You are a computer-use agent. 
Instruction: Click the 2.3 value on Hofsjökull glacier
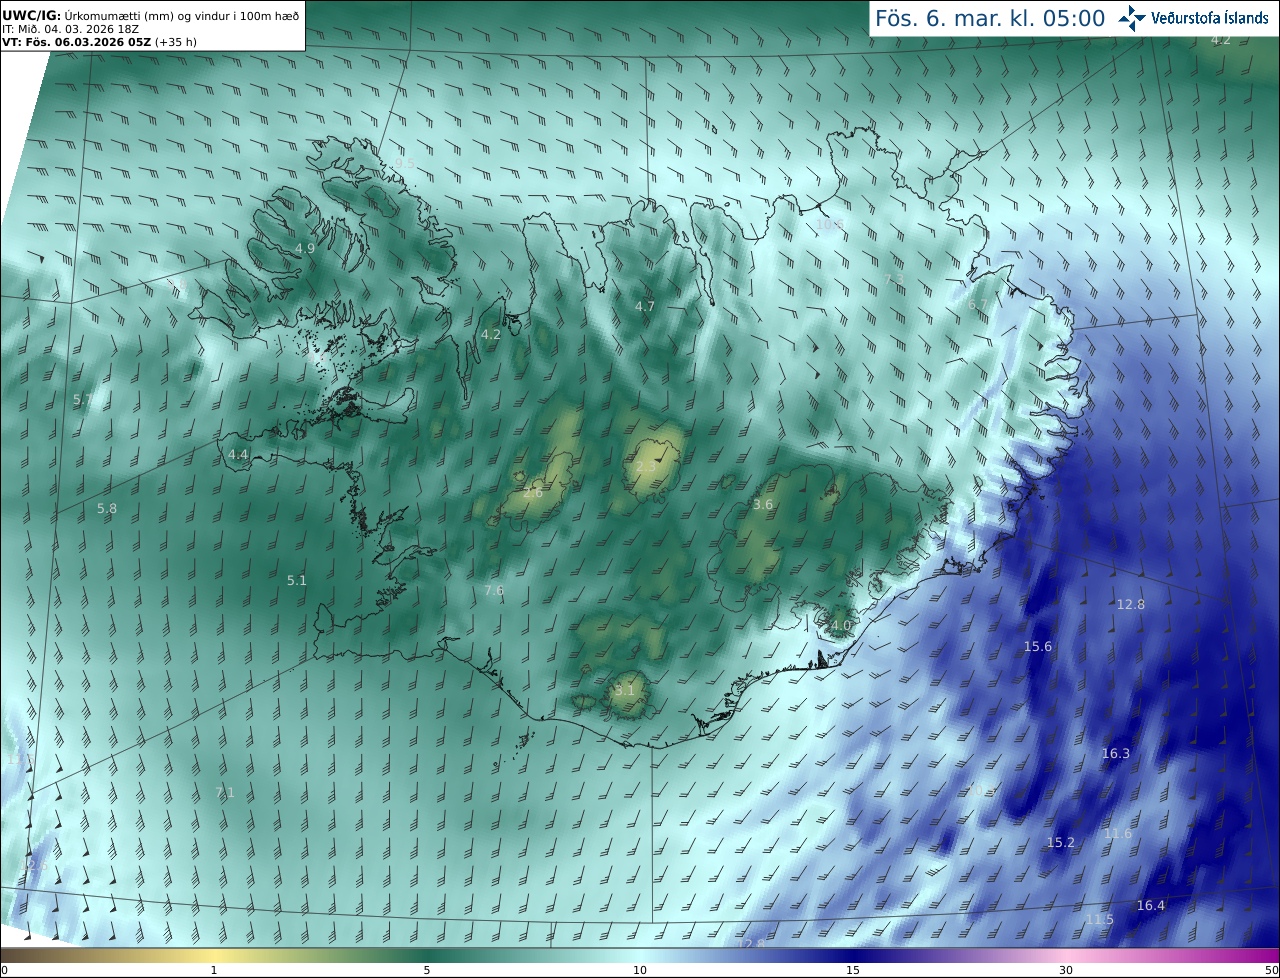(646, 466)
